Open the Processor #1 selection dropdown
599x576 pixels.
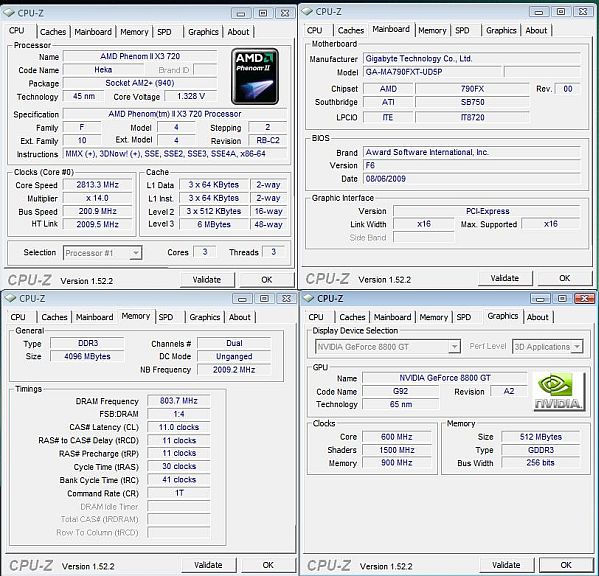click(x=135, y=253)
